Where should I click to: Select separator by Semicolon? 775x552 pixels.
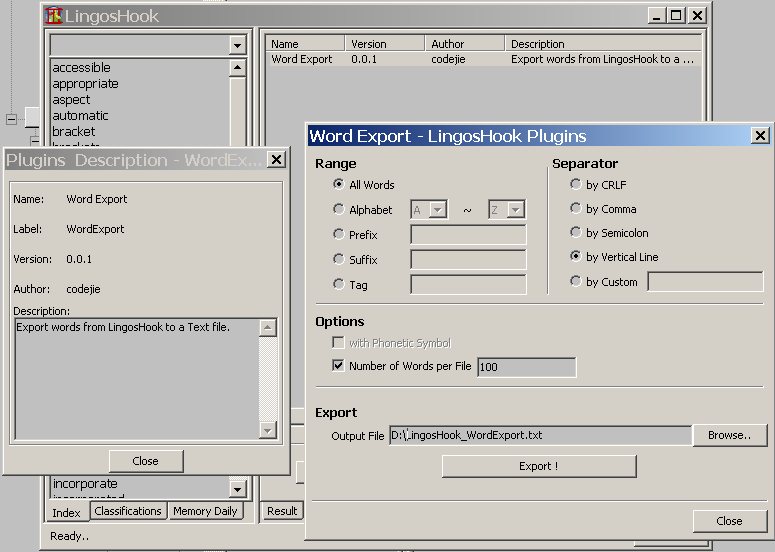[x=575, y=233]
